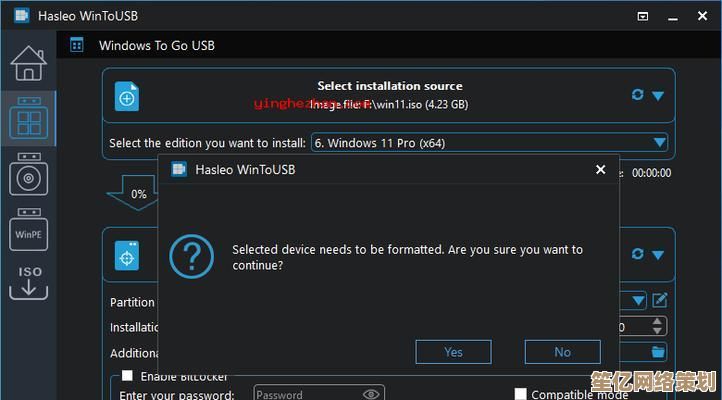Viewport: 722px width, 400px height.
Task: Click the question mark dialog icon
Action: click(192, 256)
